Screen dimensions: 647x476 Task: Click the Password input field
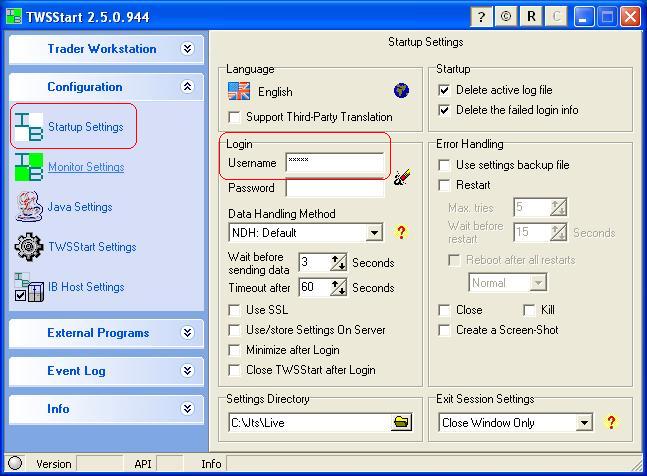click(x=335, y=188)
